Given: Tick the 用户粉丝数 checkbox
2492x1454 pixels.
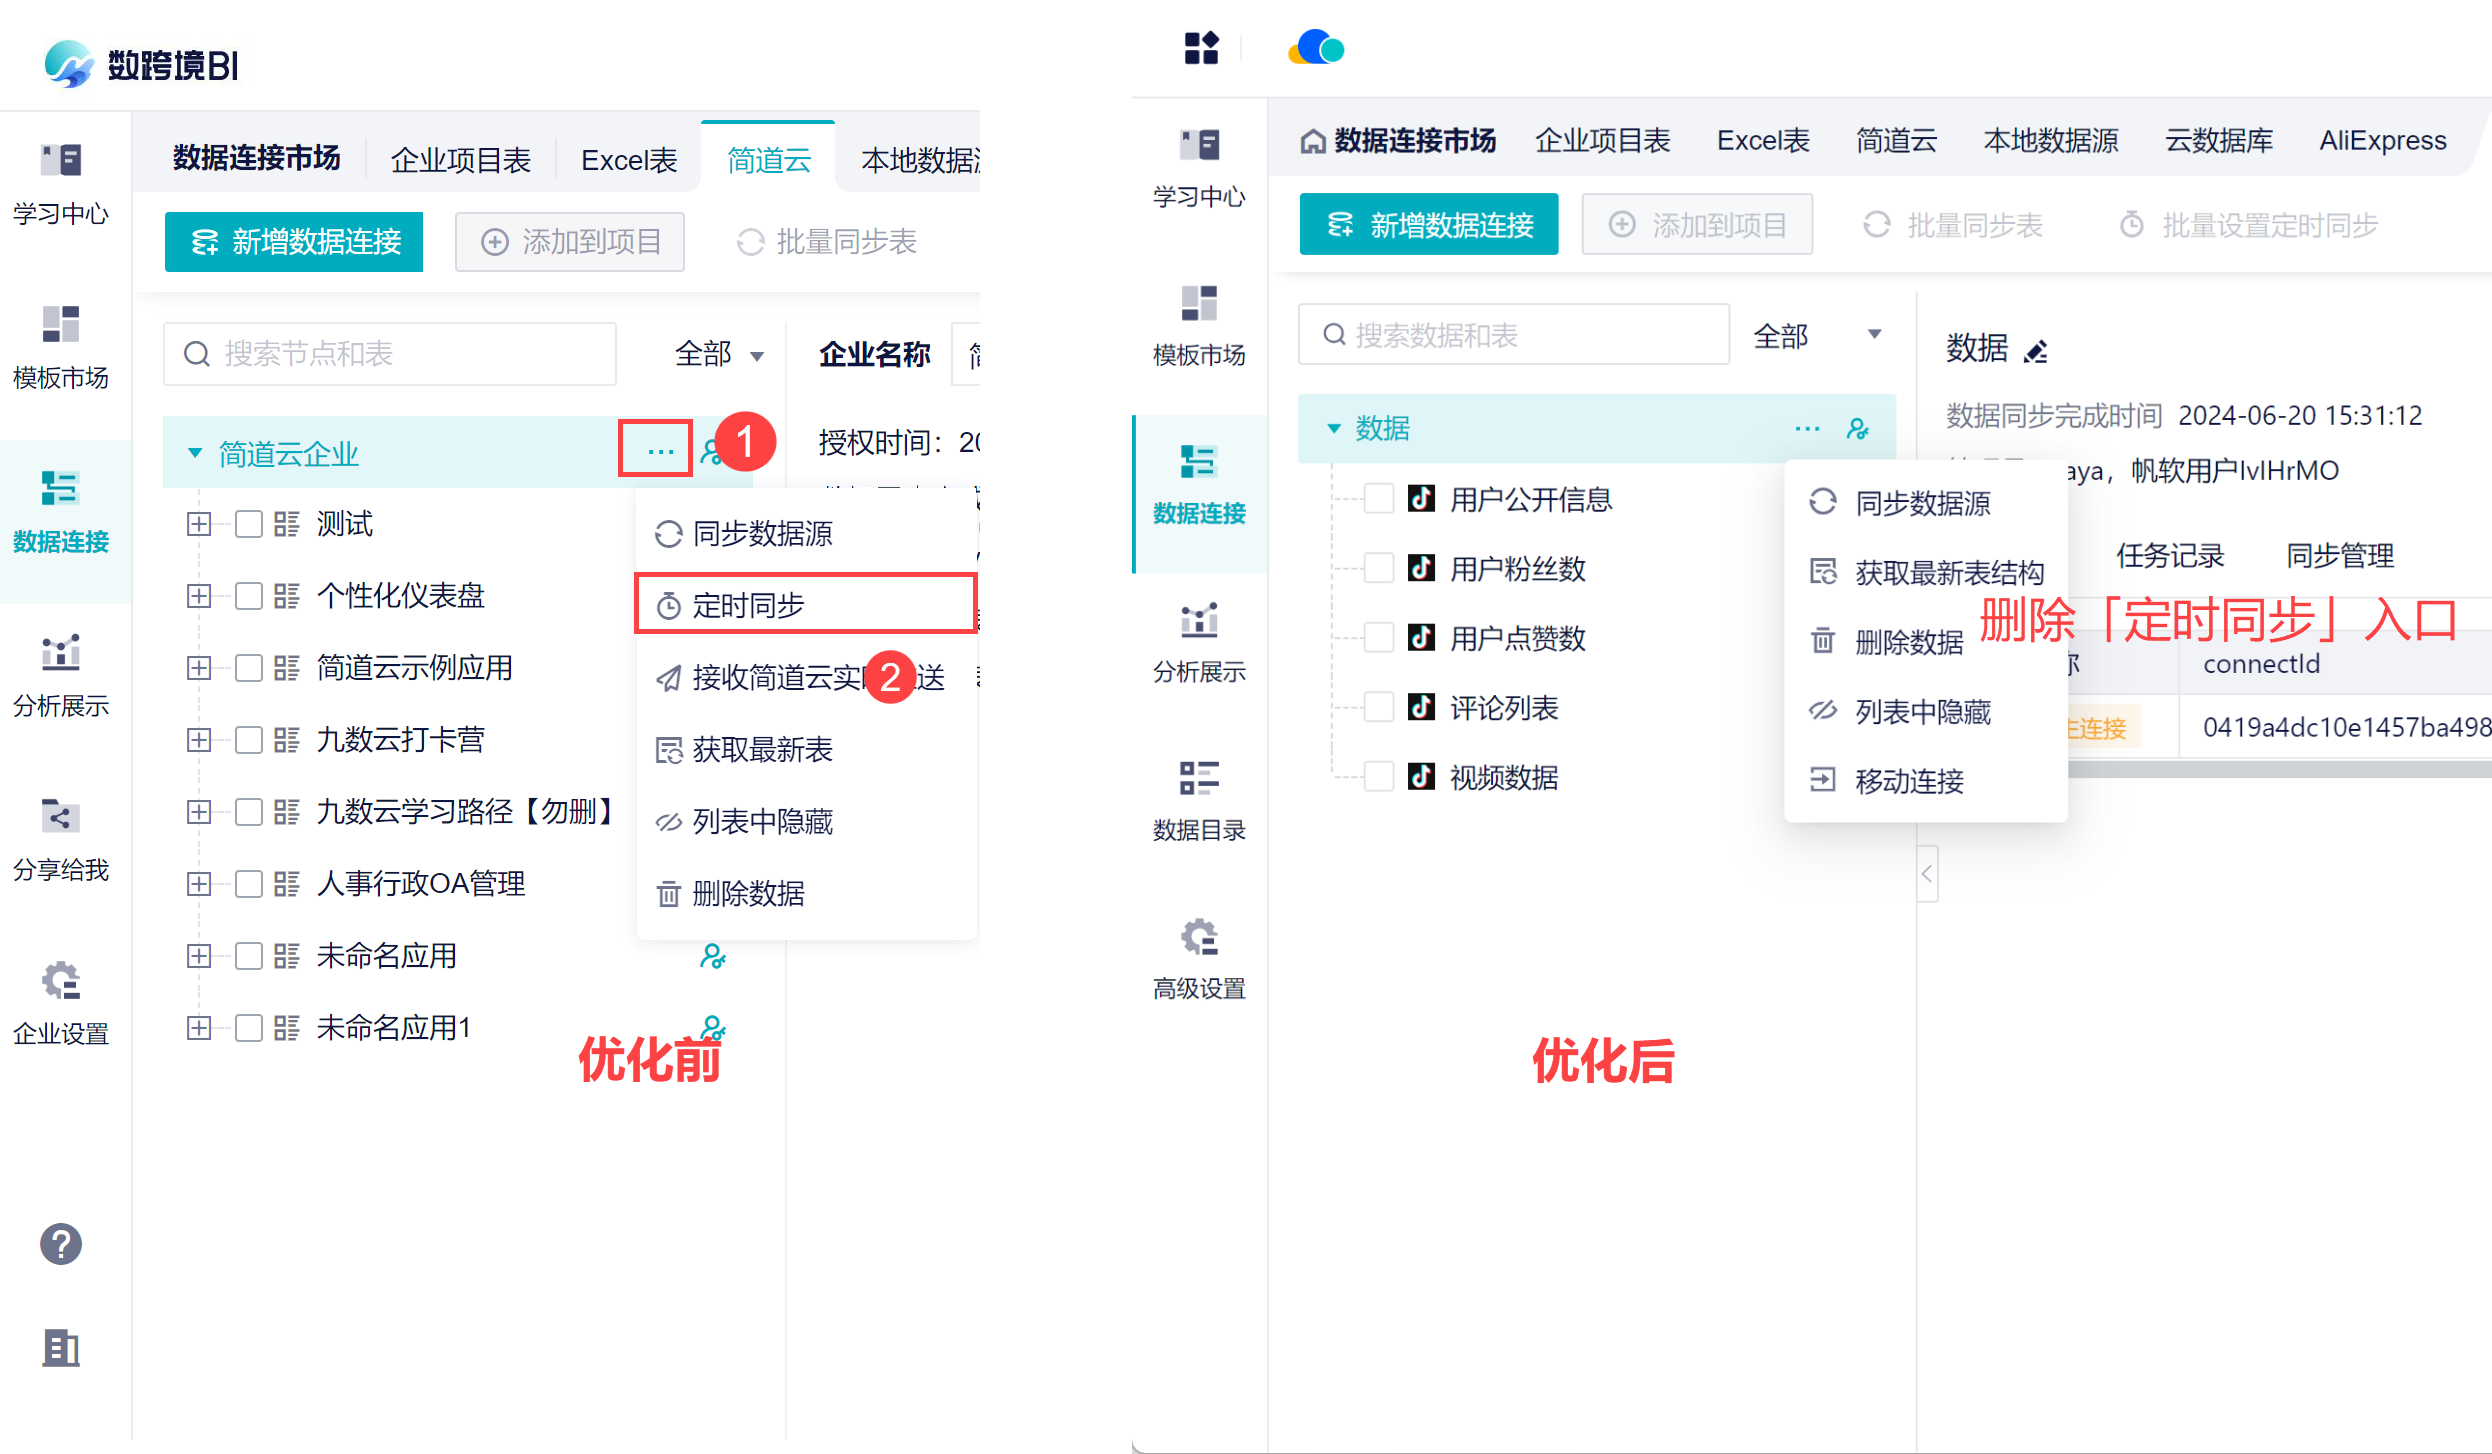Looking at the screenshot, I should (1379, 568).
